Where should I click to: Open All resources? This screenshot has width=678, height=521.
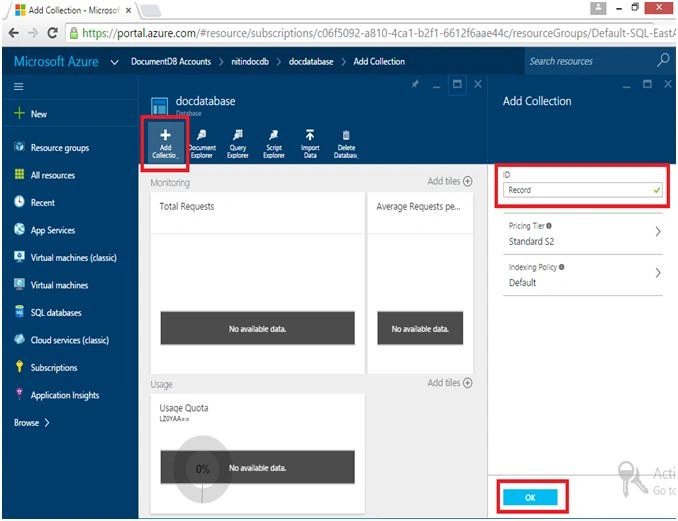point(45,175)
